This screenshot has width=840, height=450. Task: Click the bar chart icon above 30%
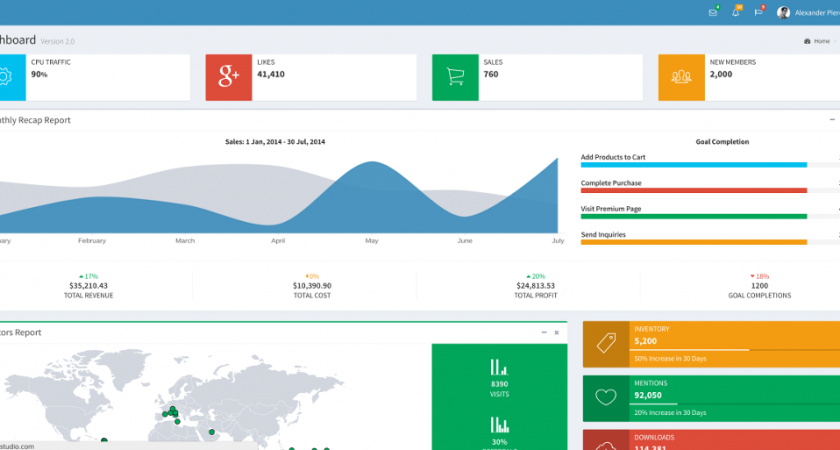pyautogui.click(x=499, y=425)
